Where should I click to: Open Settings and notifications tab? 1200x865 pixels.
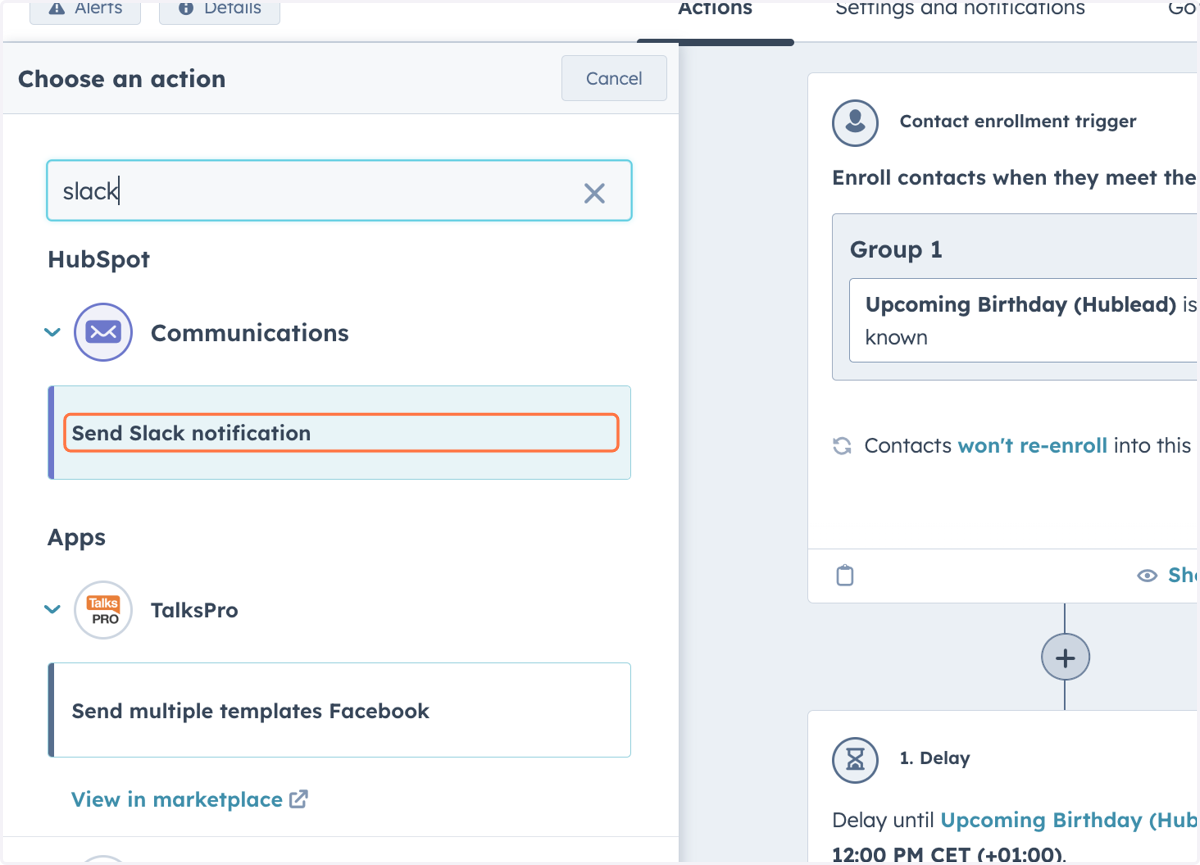(960, 9)
